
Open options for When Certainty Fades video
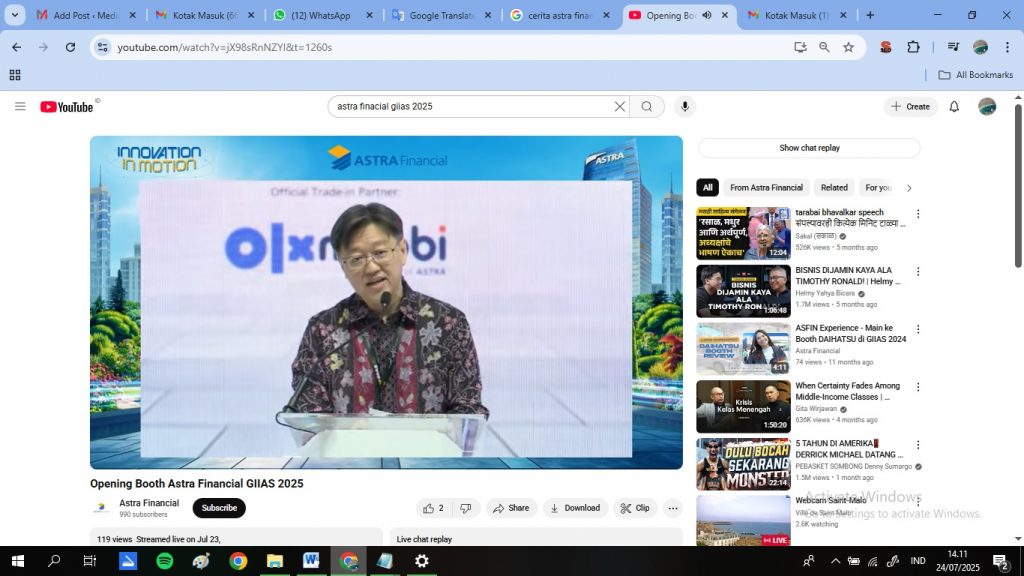pos(918,387)
